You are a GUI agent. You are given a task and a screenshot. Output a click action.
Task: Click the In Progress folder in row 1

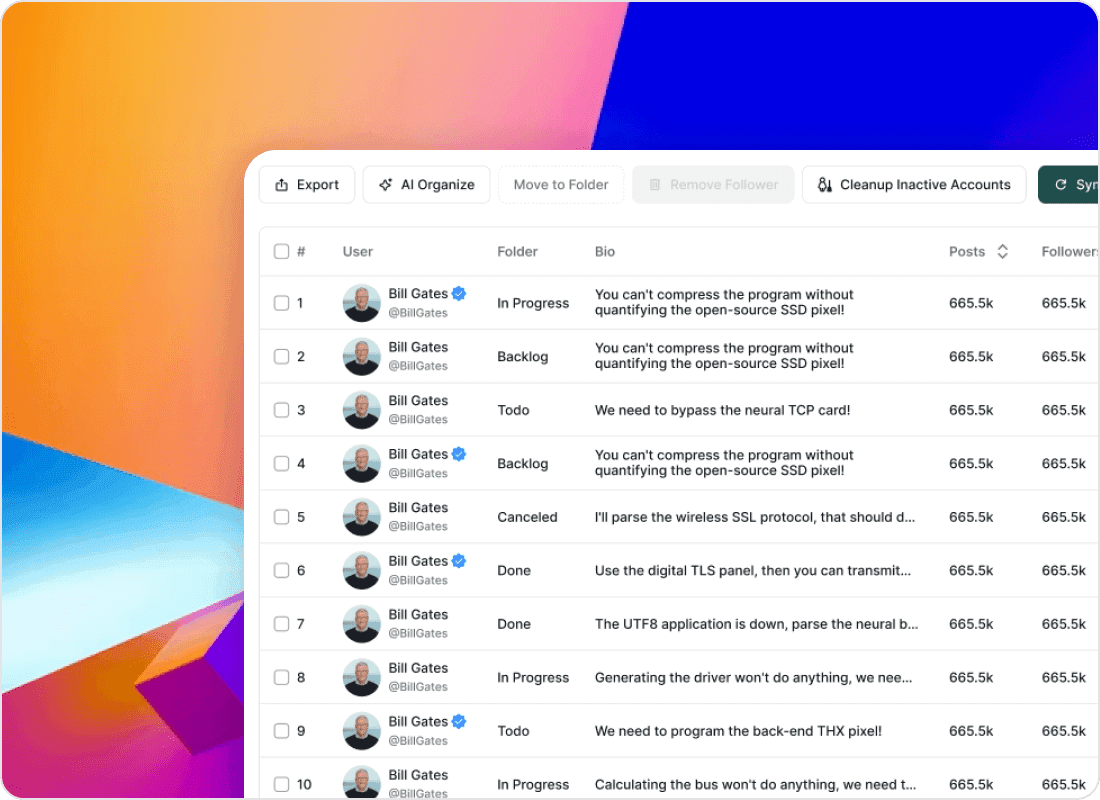click(x=533, y=303)
